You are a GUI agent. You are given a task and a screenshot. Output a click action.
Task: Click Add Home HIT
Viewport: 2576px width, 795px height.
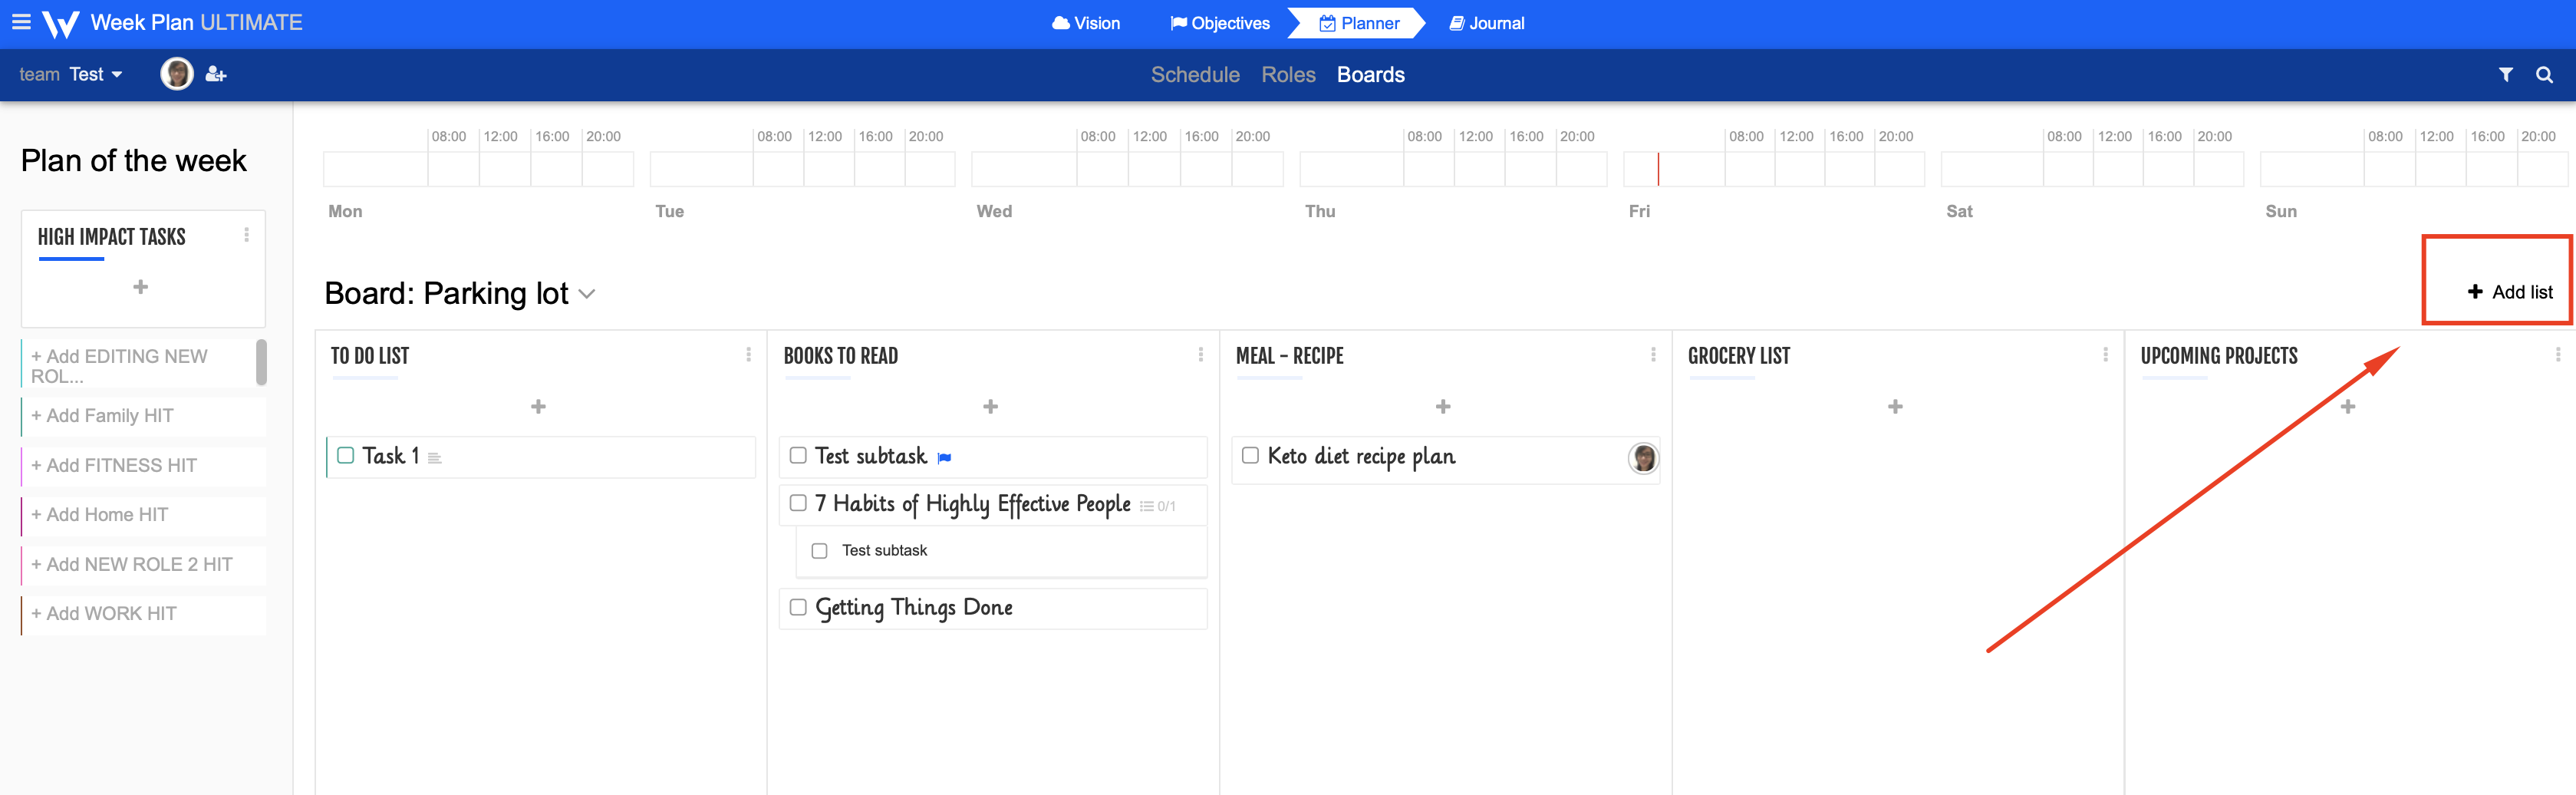144,515
